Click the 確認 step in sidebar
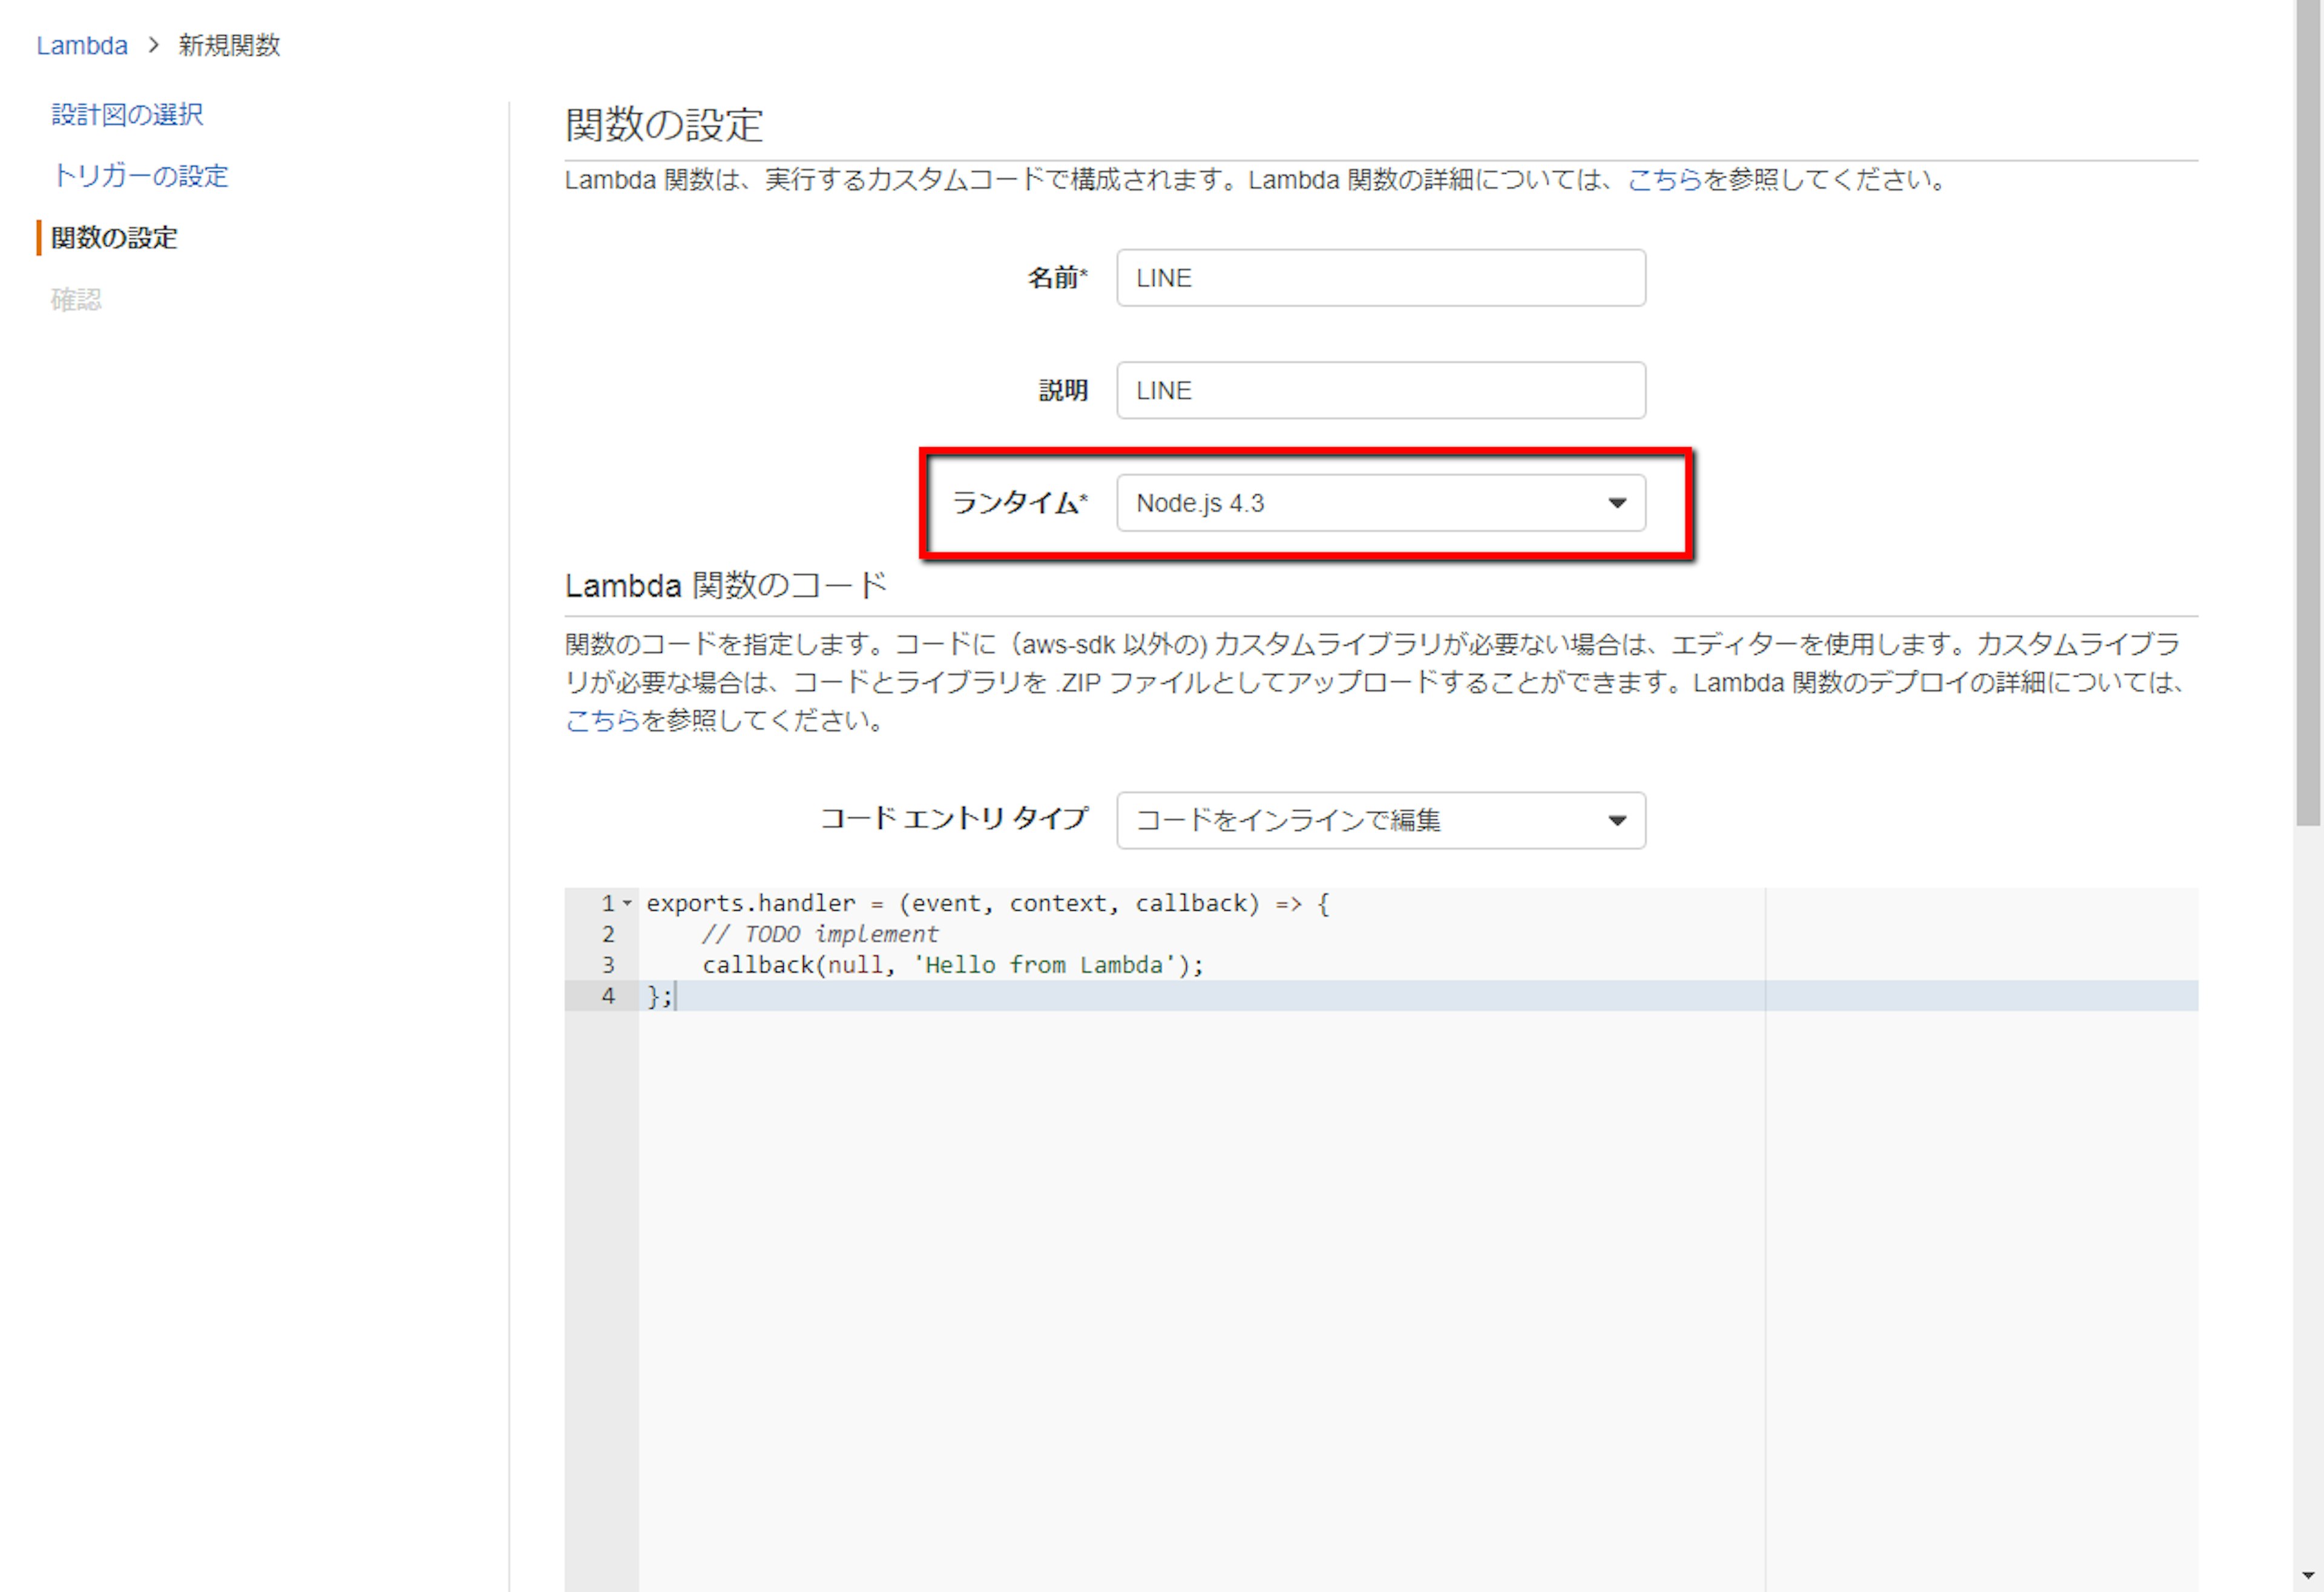Viewport: 2324px width, 1592px height. tap(76, 299)
